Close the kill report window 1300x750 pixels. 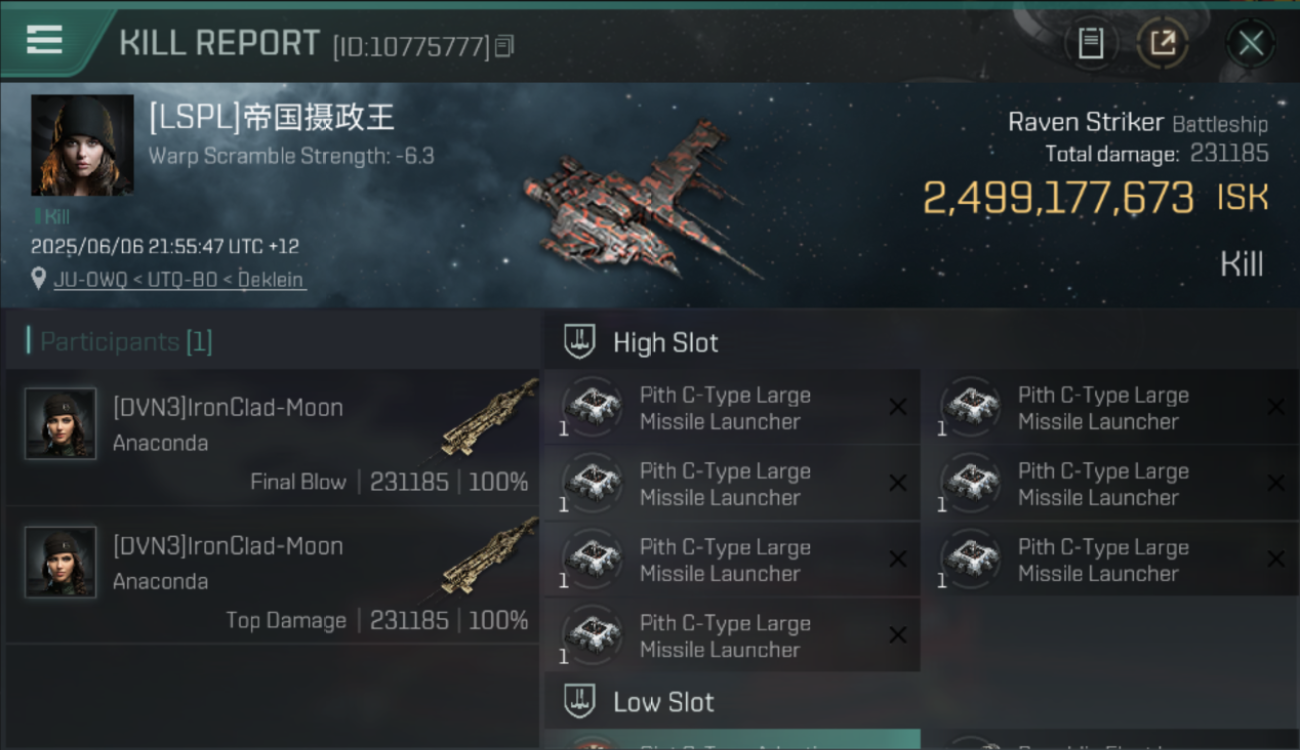coord(1250,43)
